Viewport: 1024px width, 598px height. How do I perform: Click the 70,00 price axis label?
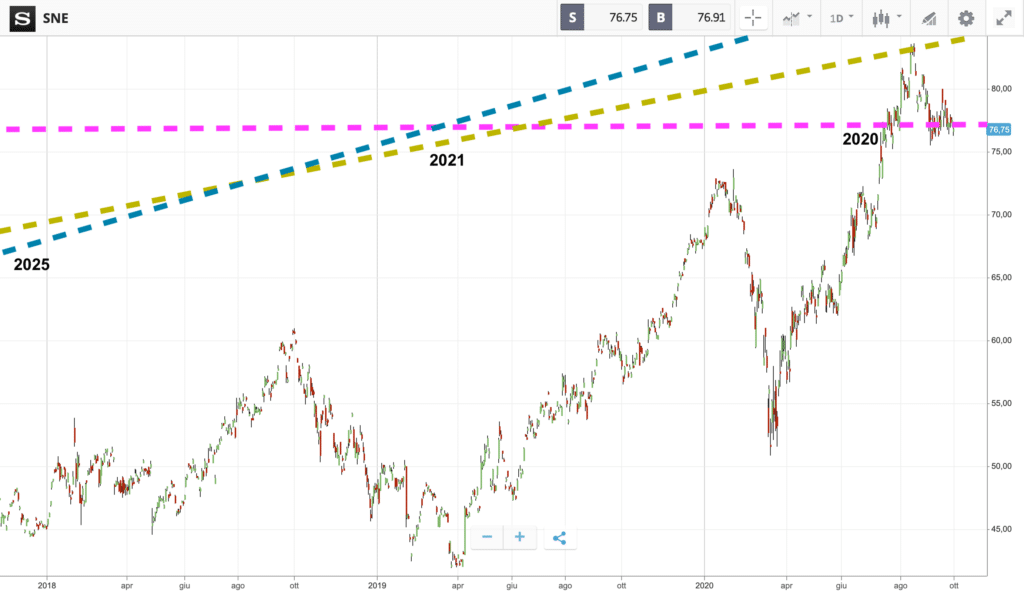pos(1000,214)
